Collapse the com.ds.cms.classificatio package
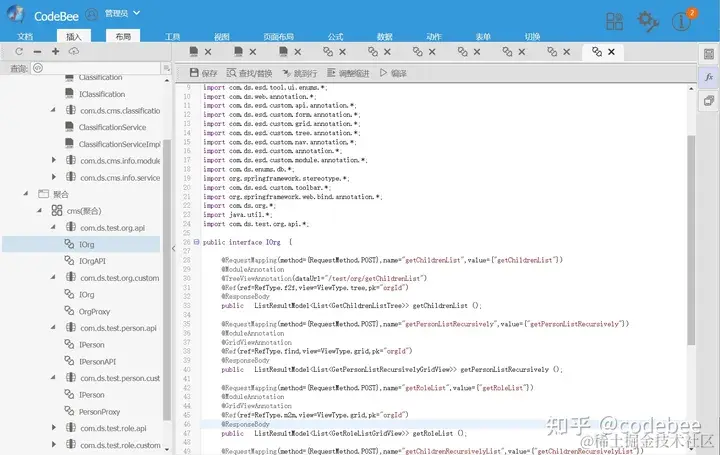This screenshot has height=455, width=720. point(53,110)
